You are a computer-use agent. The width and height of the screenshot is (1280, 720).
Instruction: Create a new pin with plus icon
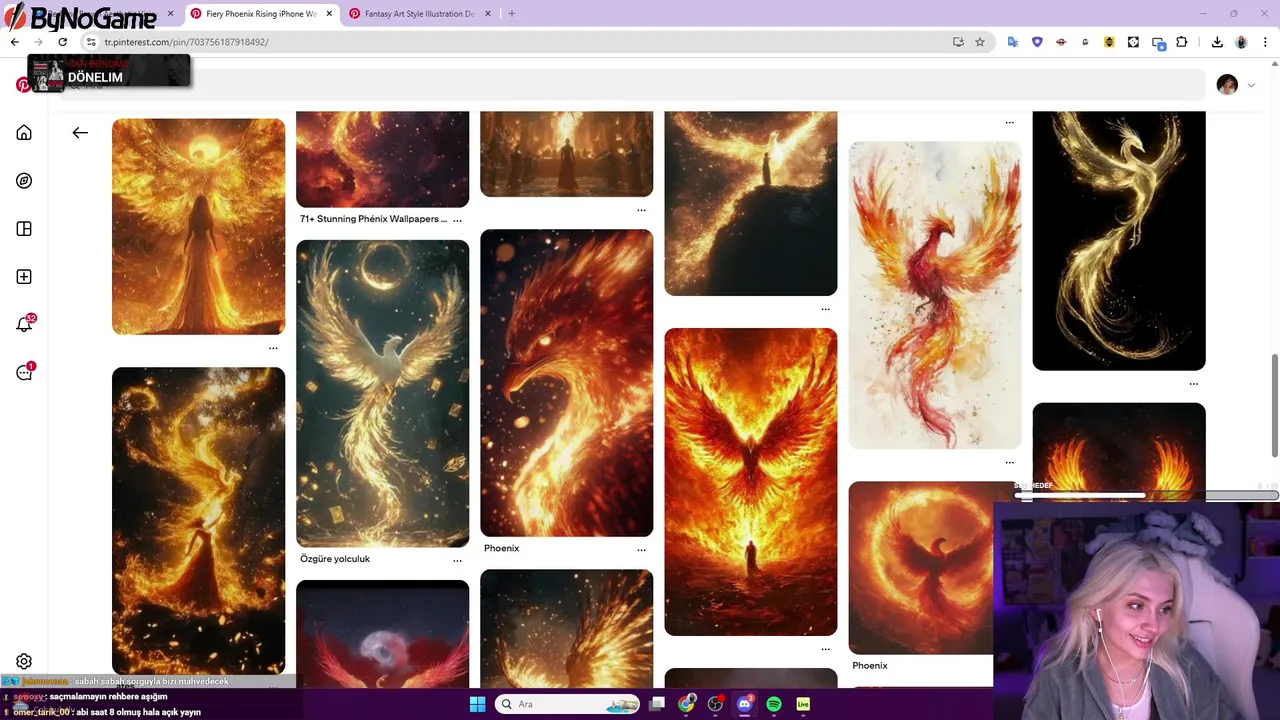[24, 277]
